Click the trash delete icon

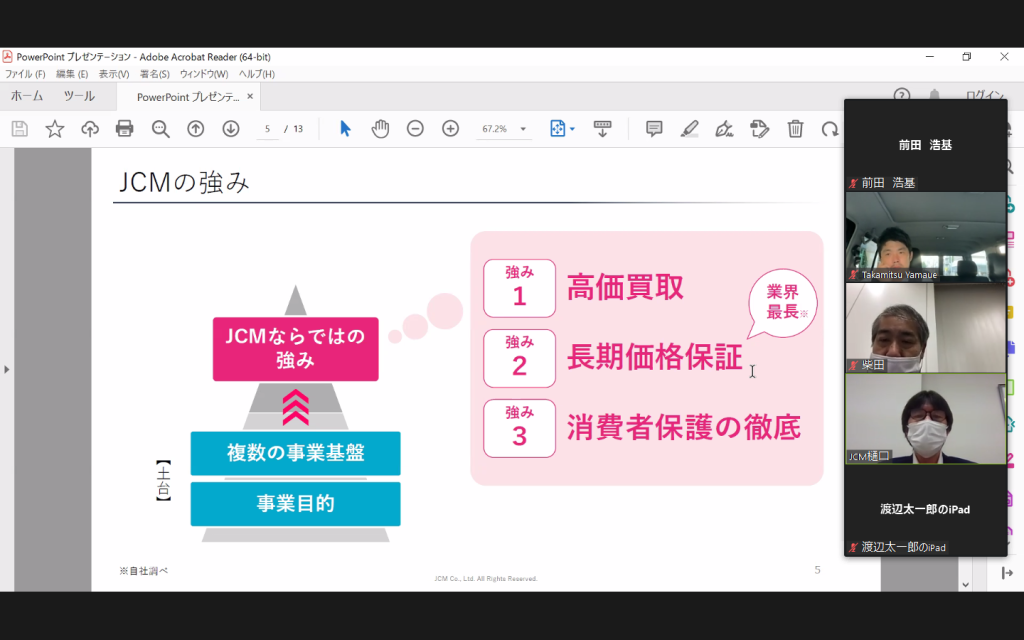(x=795, y=129)
